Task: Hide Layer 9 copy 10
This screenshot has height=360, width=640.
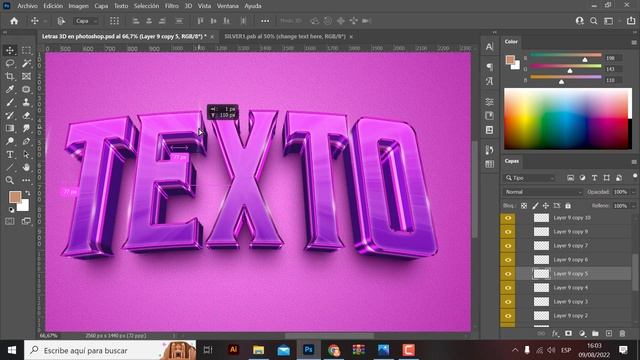Action: (x=508, y=218)
